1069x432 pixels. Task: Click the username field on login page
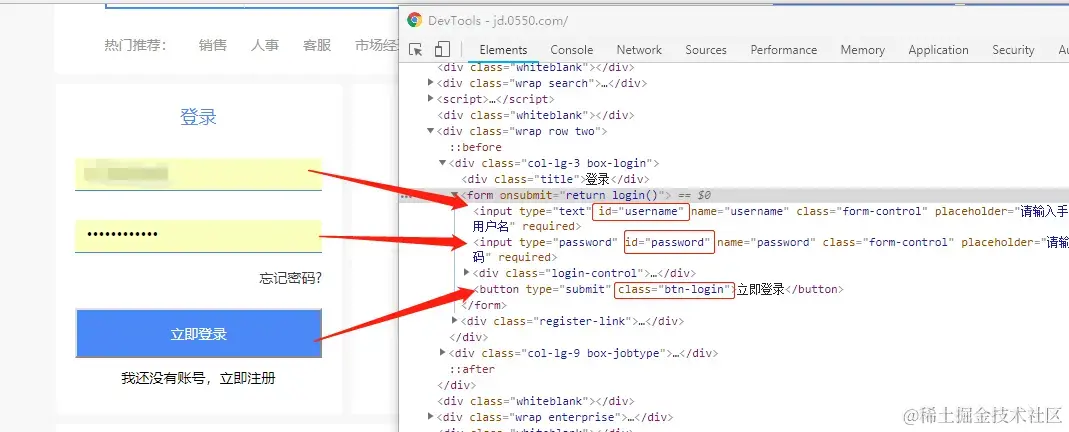pos(198,174)
